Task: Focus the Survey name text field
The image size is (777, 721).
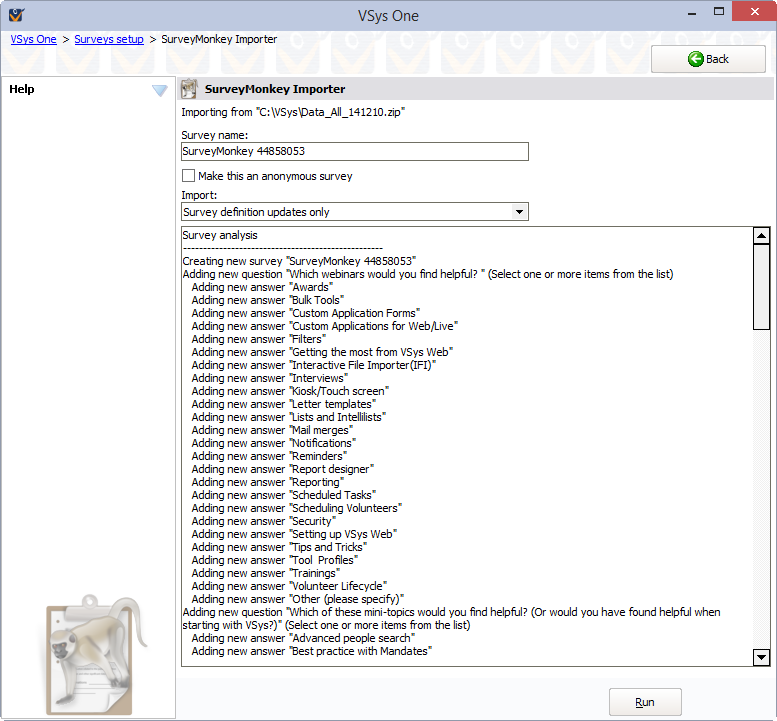Action: [x=354, y=152]
